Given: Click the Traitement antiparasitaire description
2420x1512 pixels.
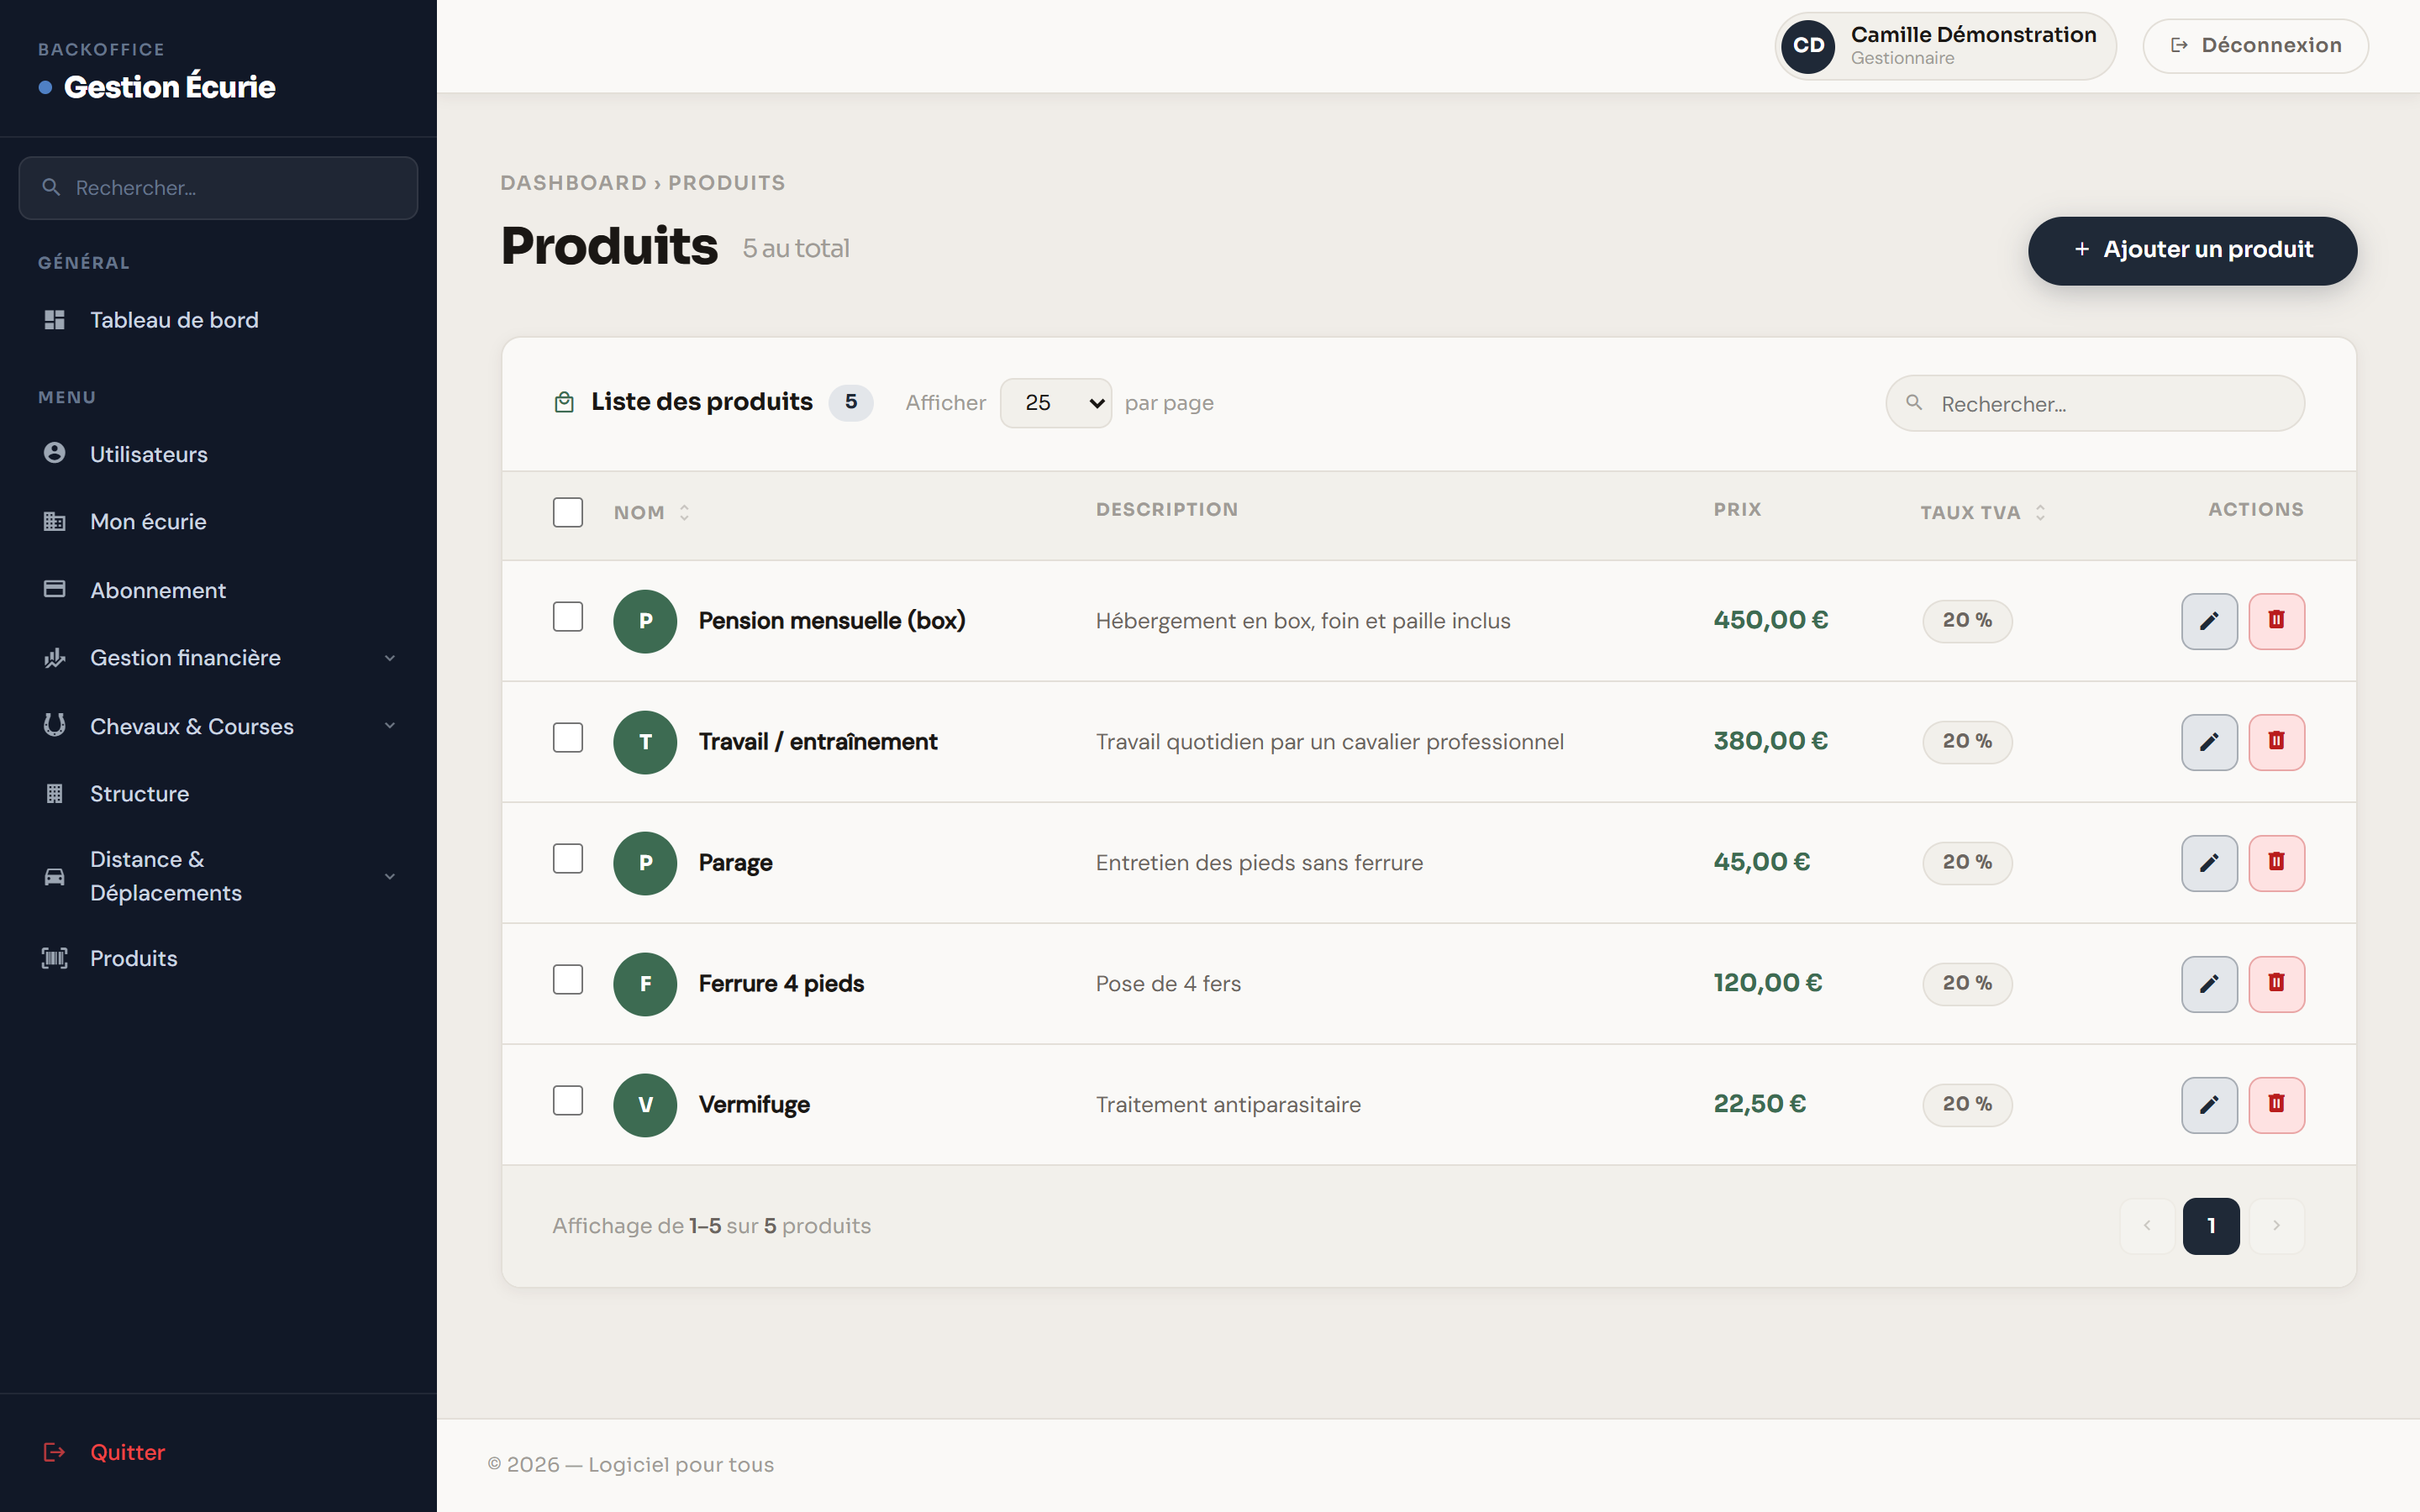Looking at the screenshot, I should tap(1228, 1105).
